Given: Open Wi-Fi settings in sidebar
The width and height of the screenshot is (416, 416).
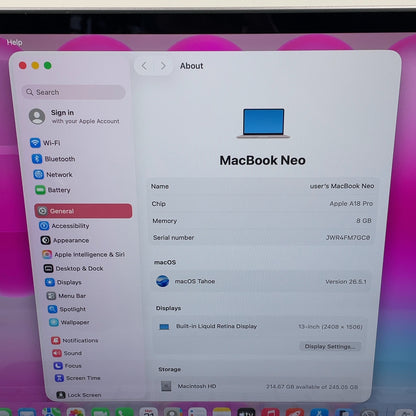Looking at the screenshot, I should point(46,143).
